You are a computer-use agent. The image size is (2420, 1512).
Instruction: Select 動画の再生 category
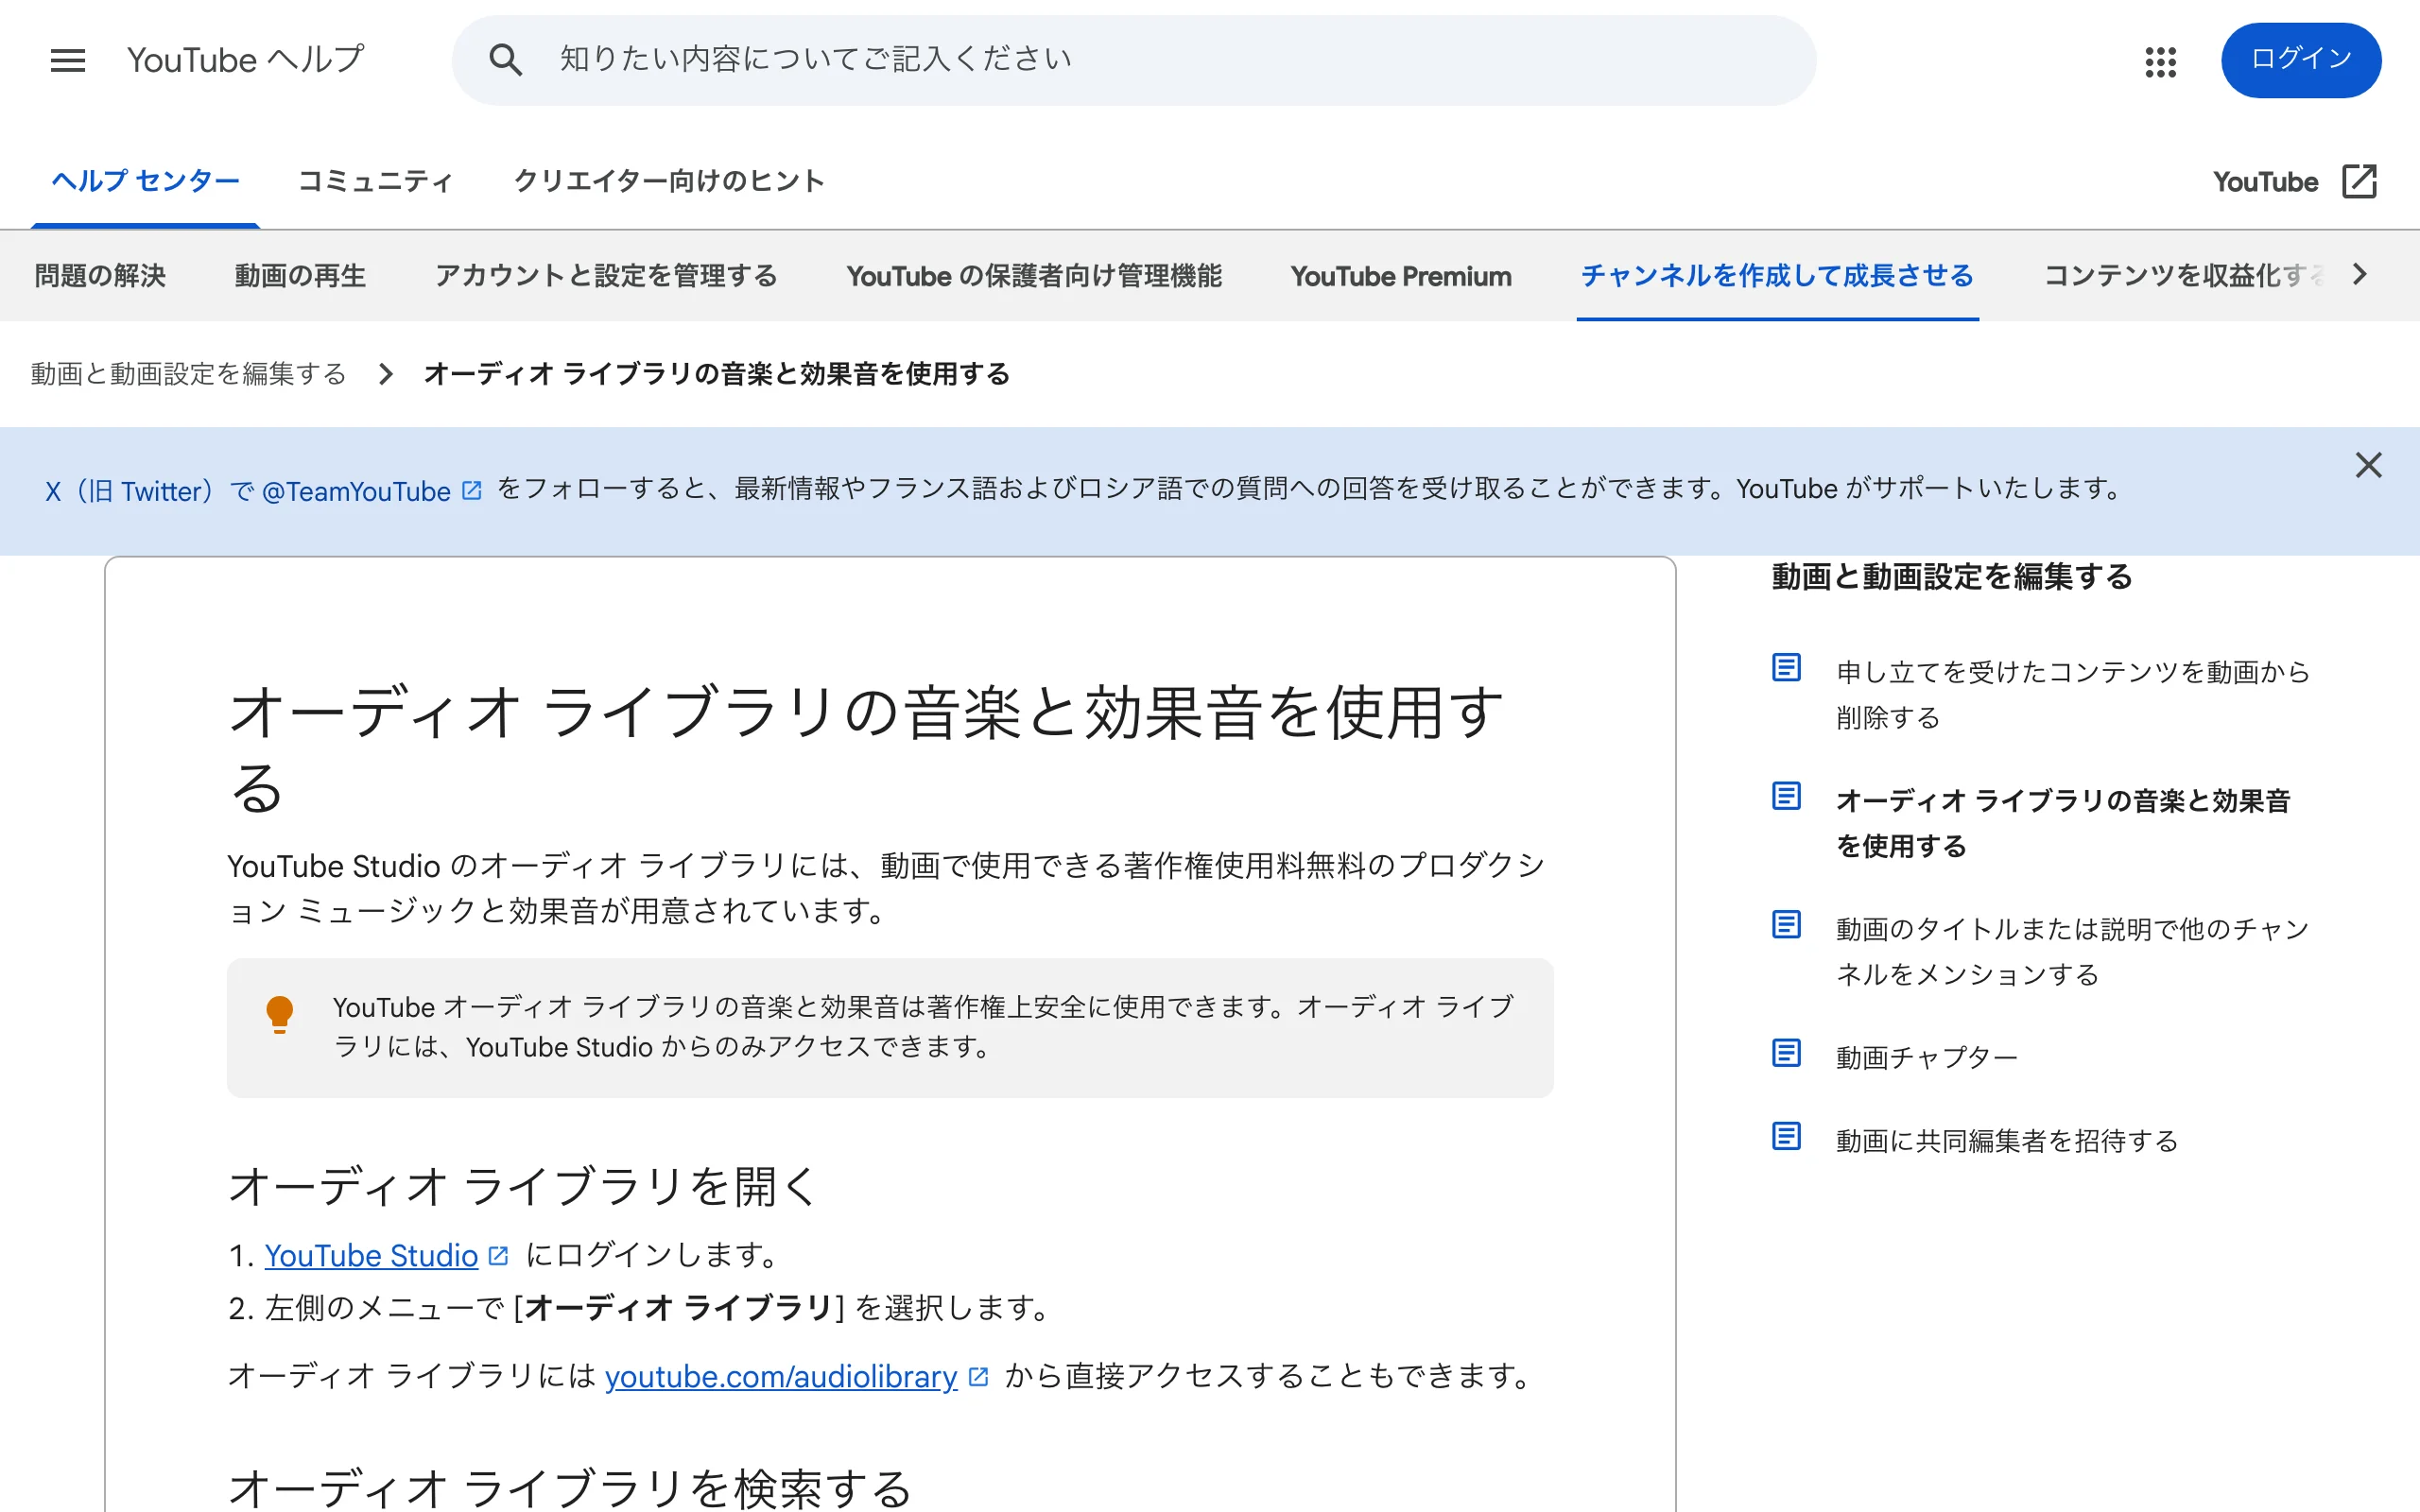tap(300, 275)
